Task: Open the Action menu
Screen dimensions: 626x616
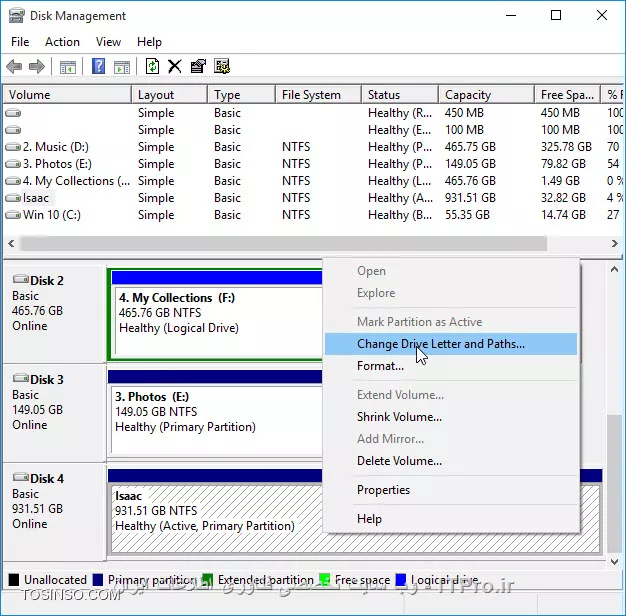Action: [x=62, y=42]
